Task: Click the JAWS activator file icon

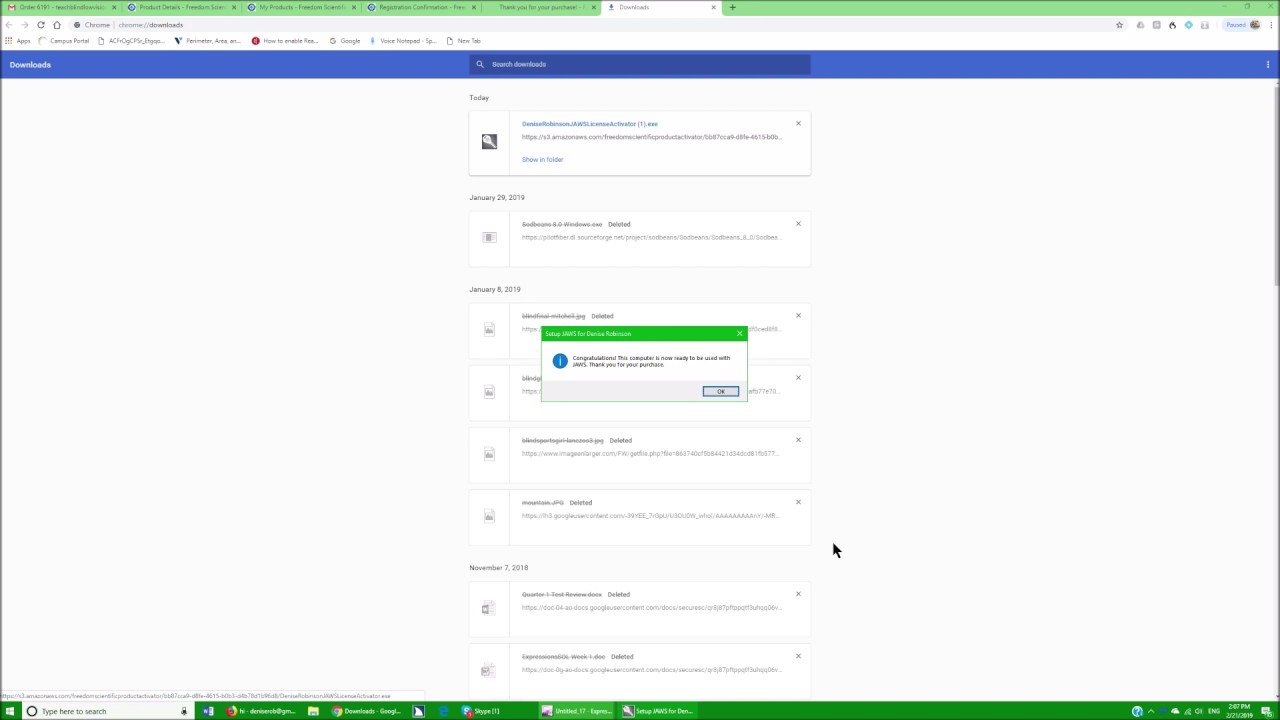Action: tap(489, 142)
